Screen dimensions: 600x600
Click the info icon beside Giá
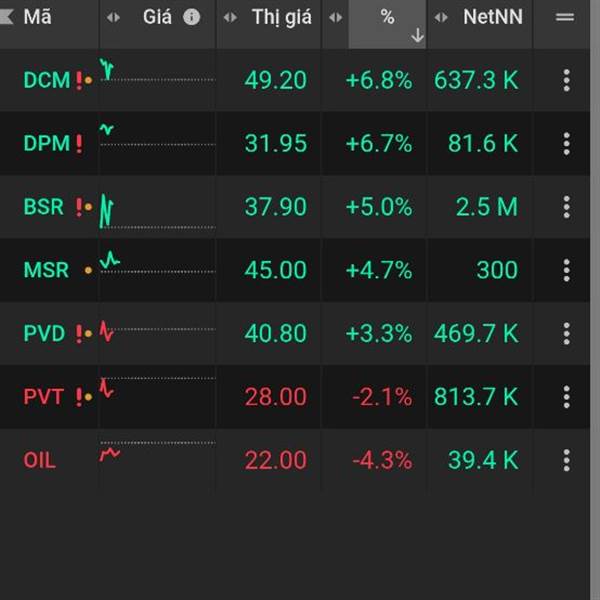192,17
